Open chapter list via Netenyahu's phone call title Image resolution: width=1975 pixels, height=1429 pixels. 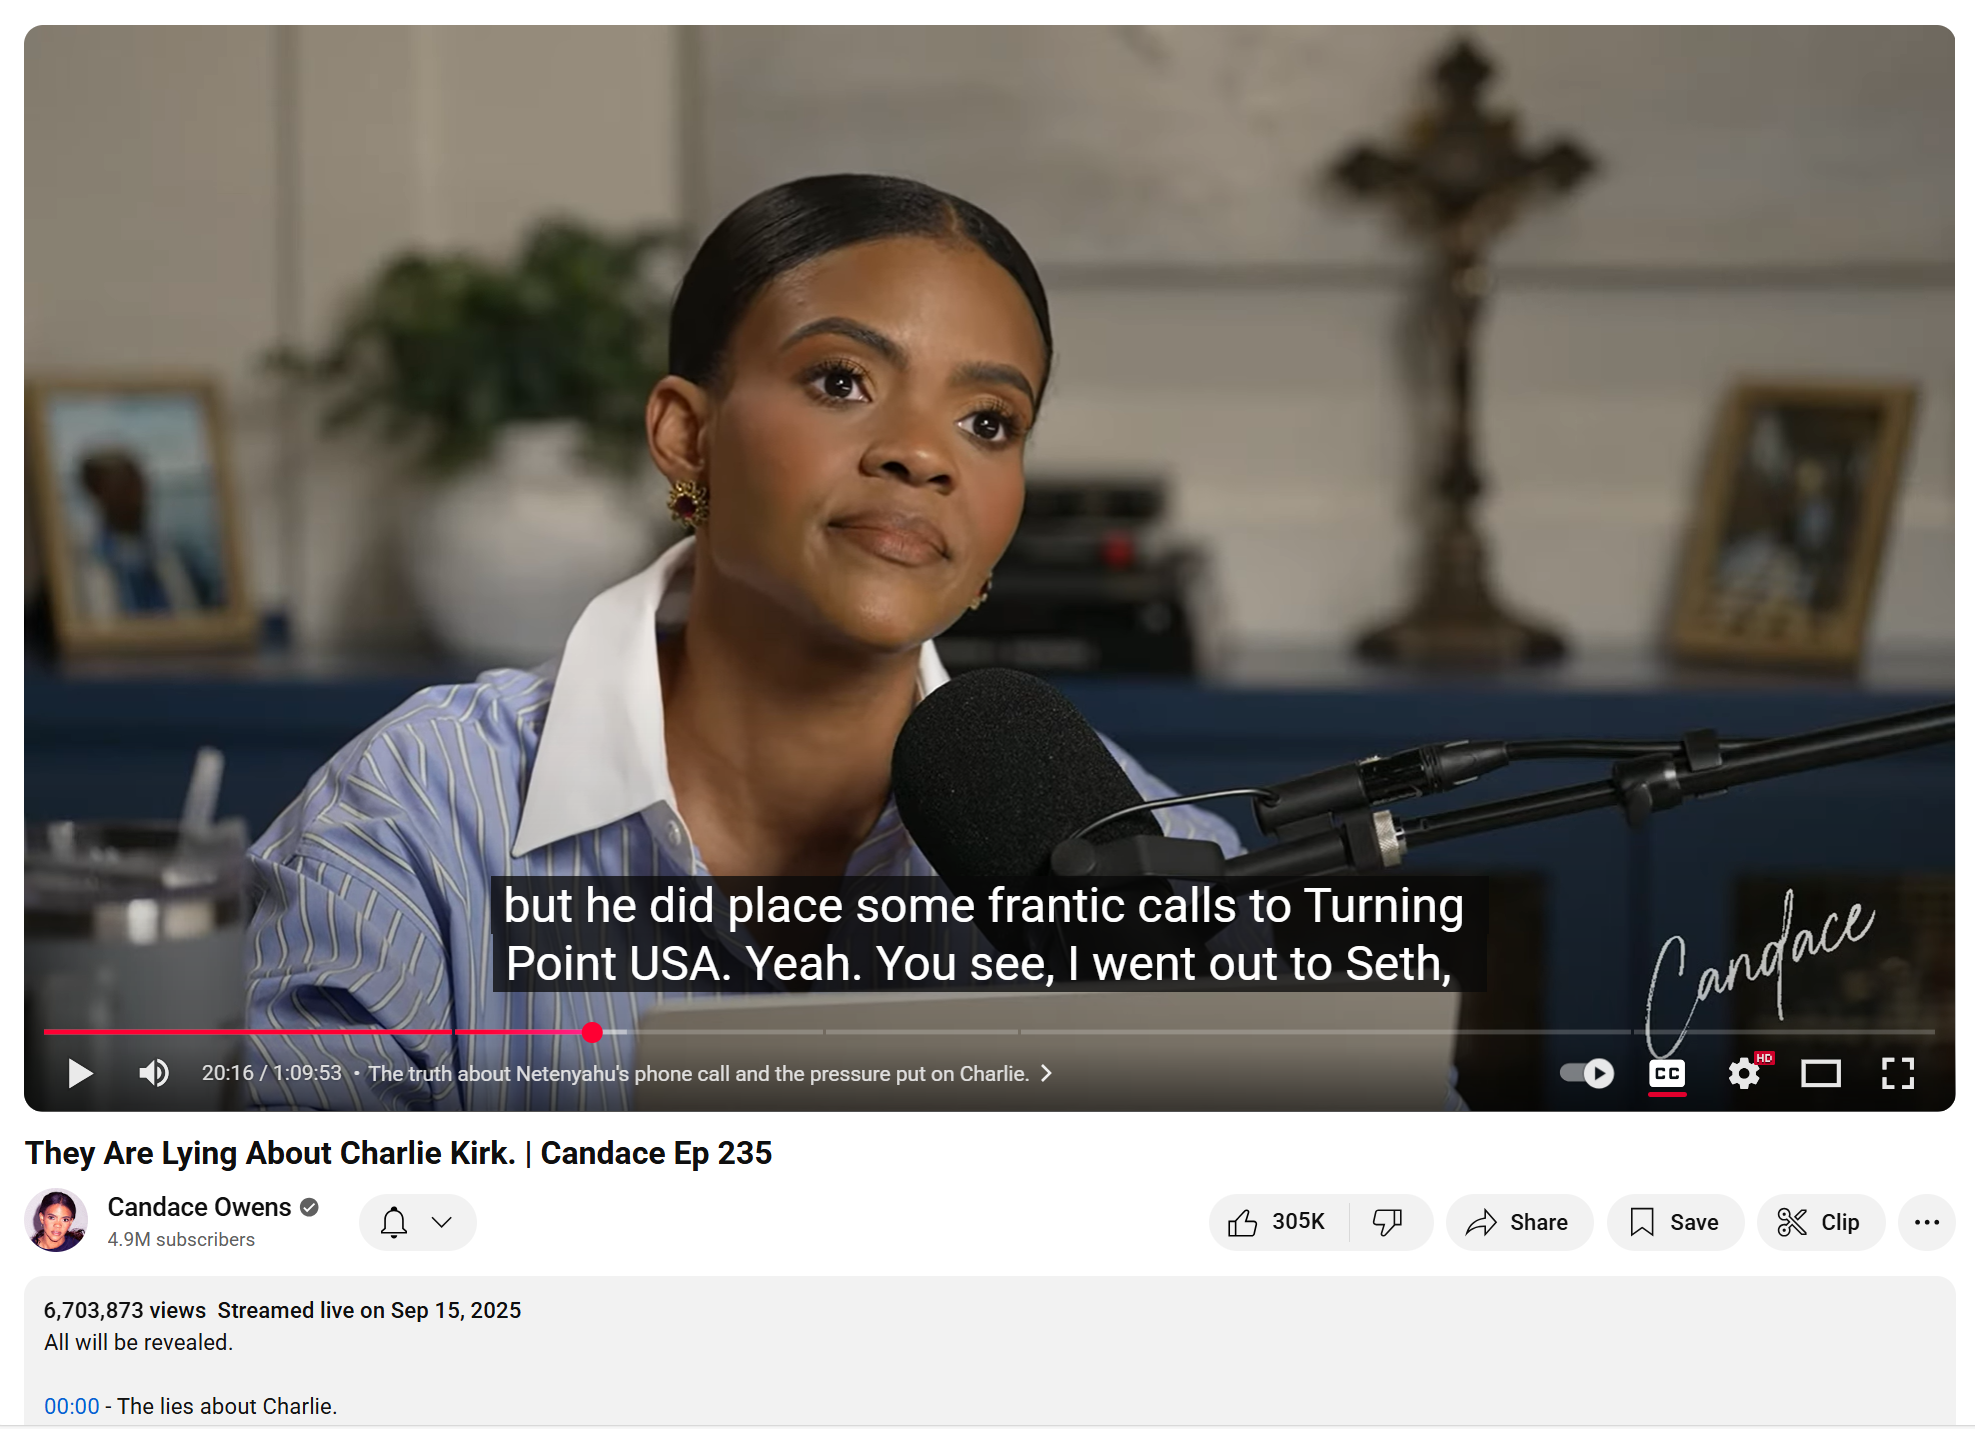click(x=698, y=1074)
